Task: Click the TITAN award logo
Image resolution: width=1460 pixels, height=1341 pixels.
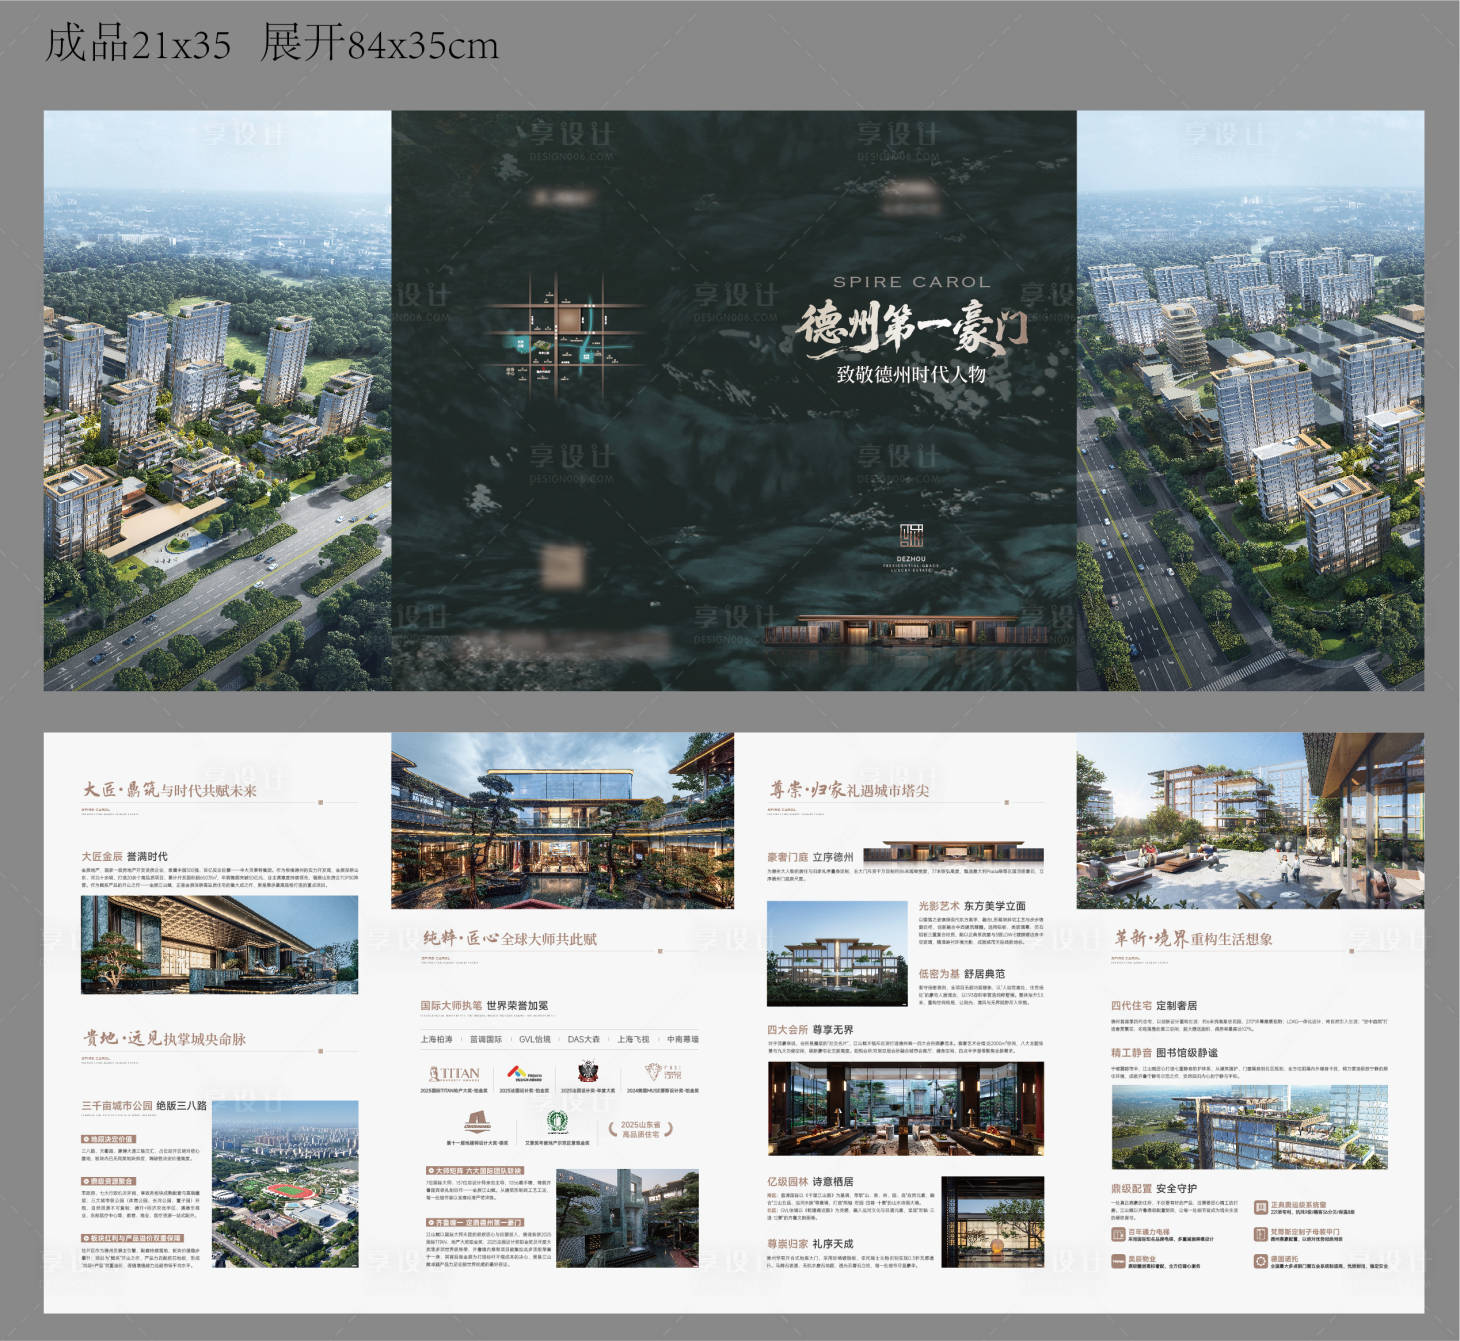Action: click(454, 1073)
